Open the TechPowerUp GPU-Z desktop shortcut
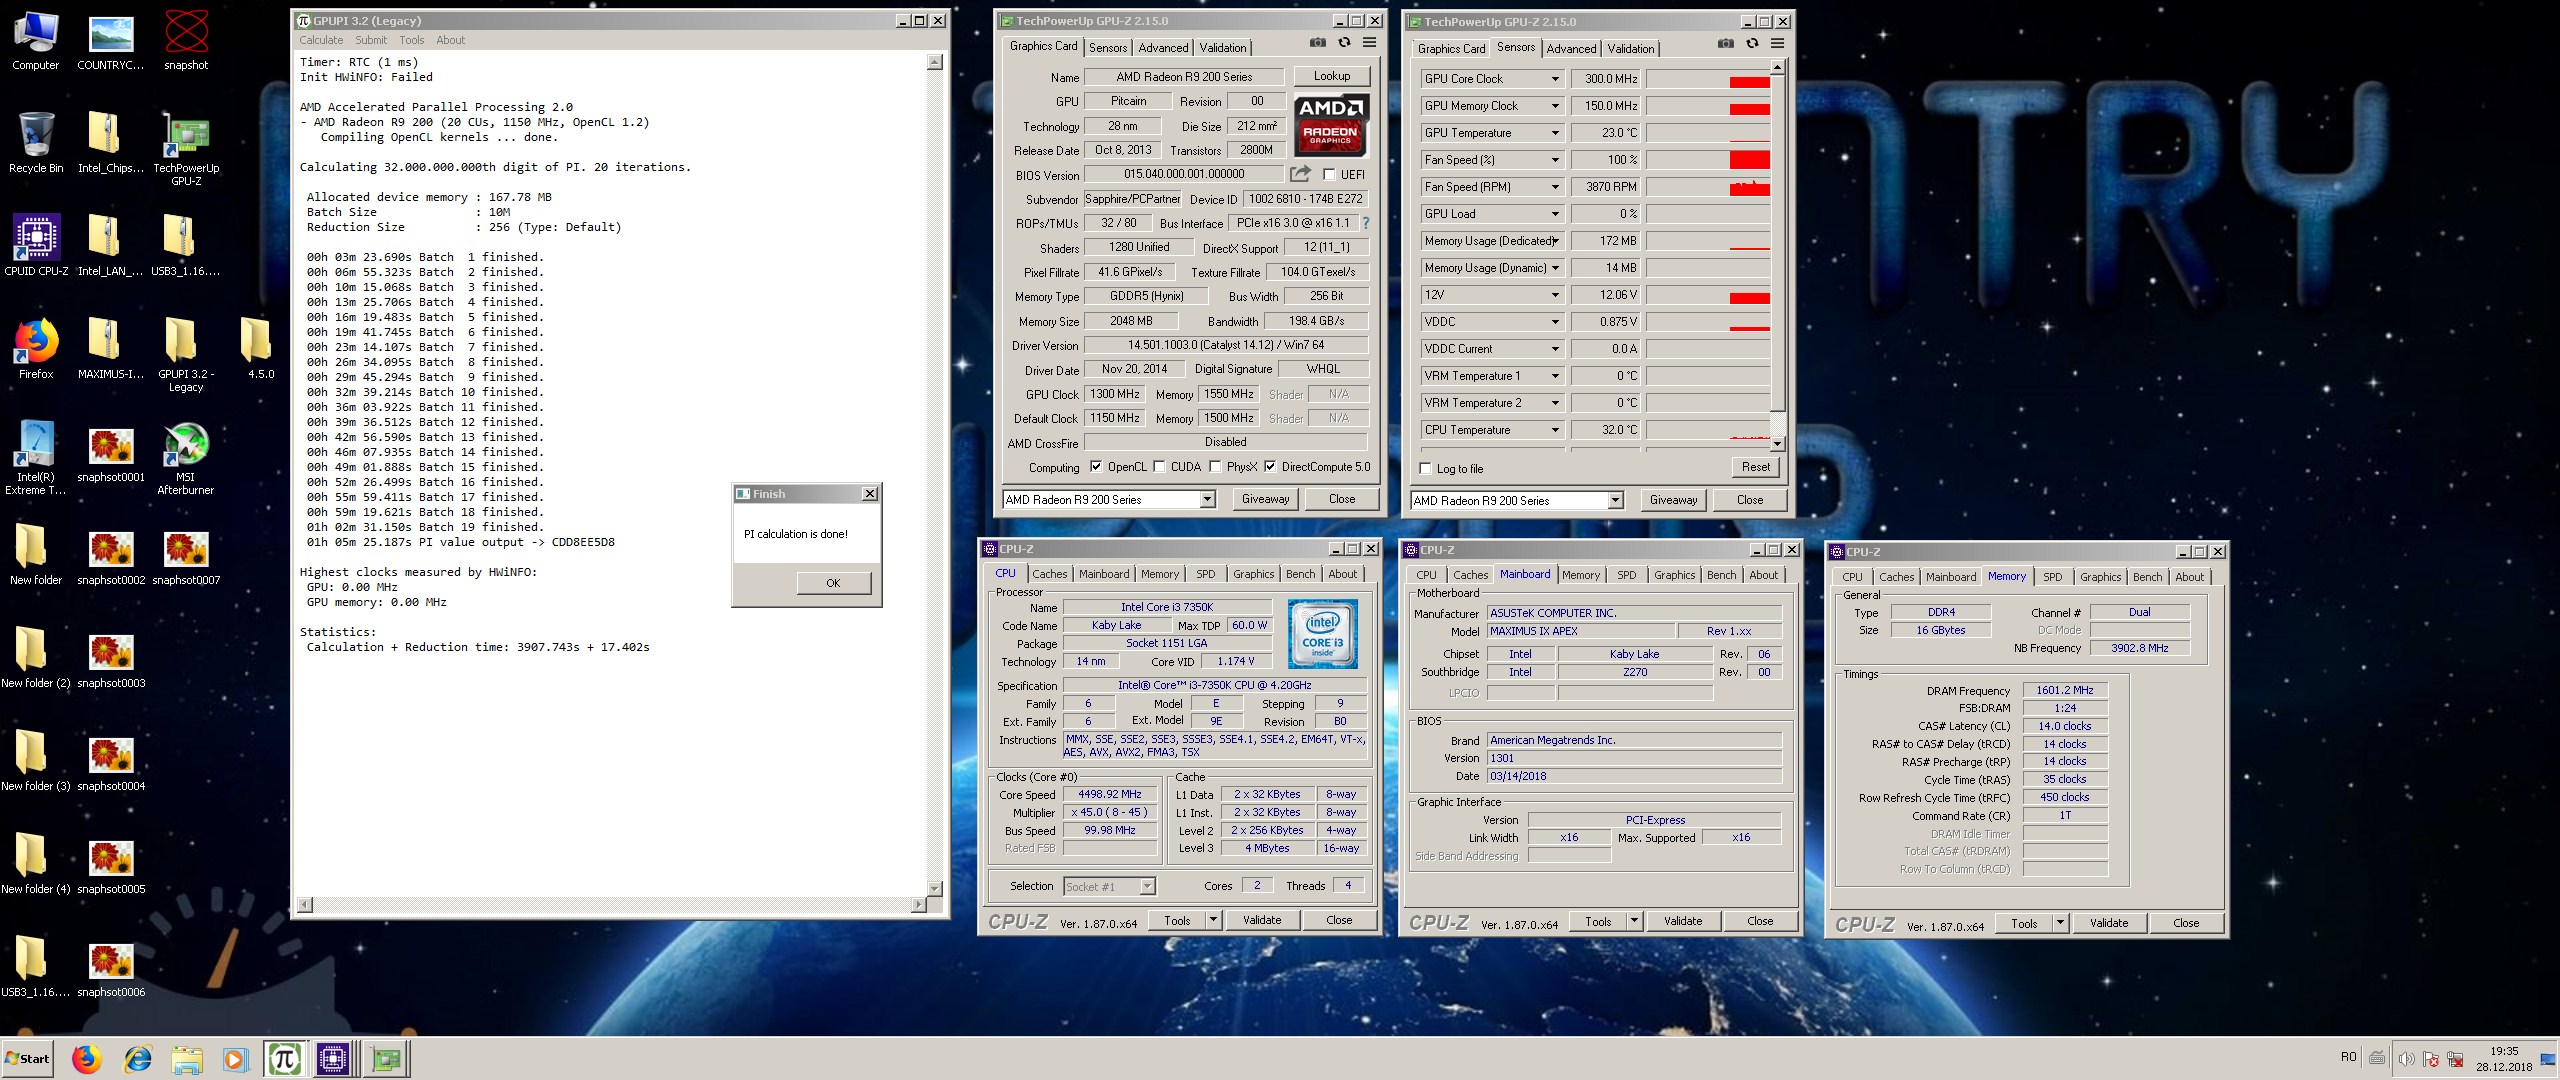 point(186,149)
